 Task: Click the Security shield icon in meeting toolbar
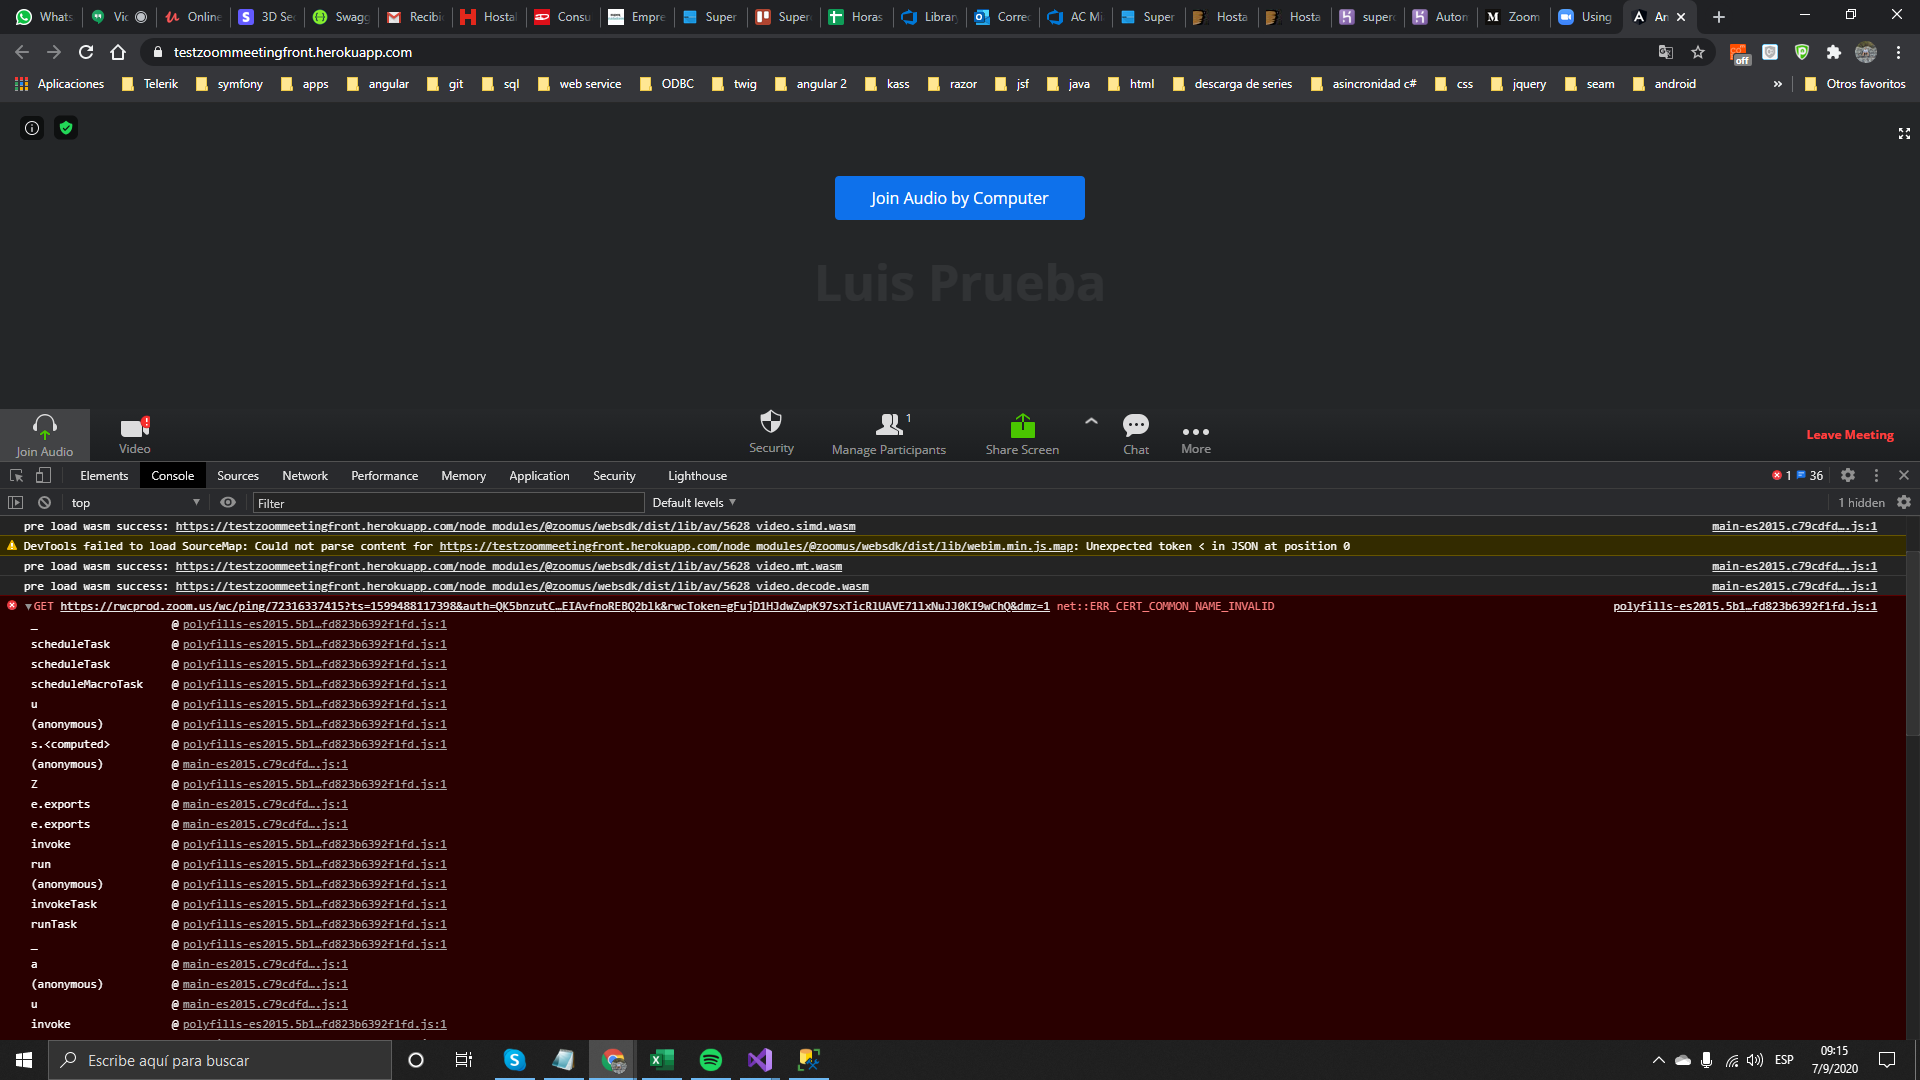coord(771,422)
